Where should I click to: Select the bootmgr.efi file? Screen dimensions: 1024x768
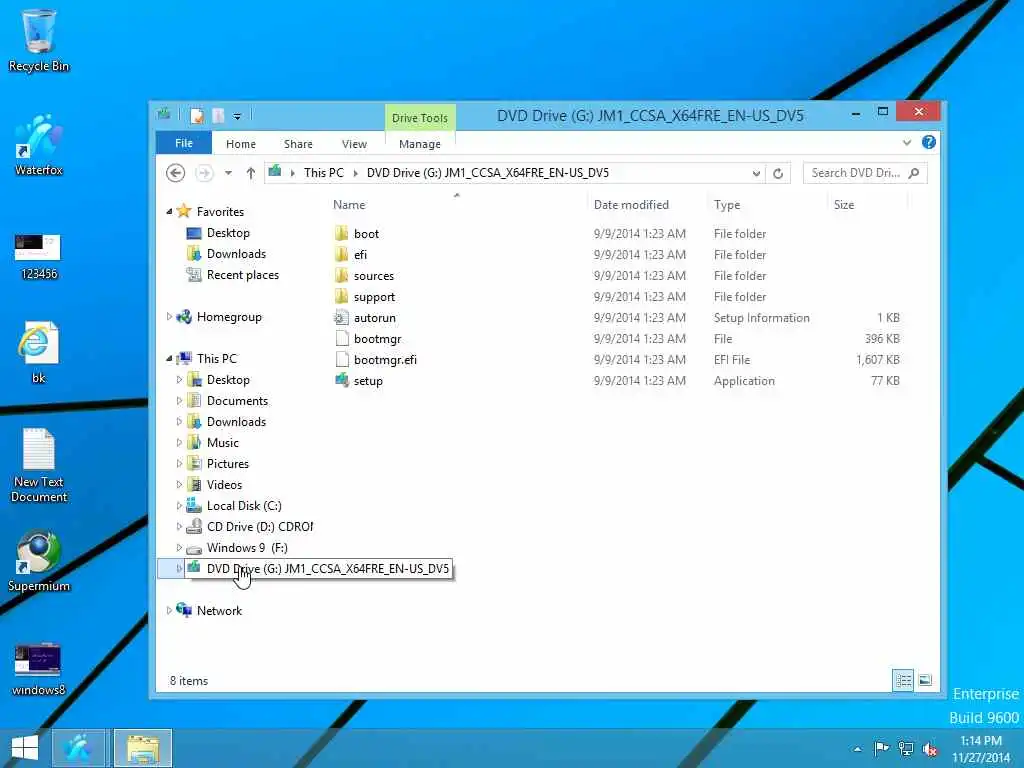click(x=385, y=359)
